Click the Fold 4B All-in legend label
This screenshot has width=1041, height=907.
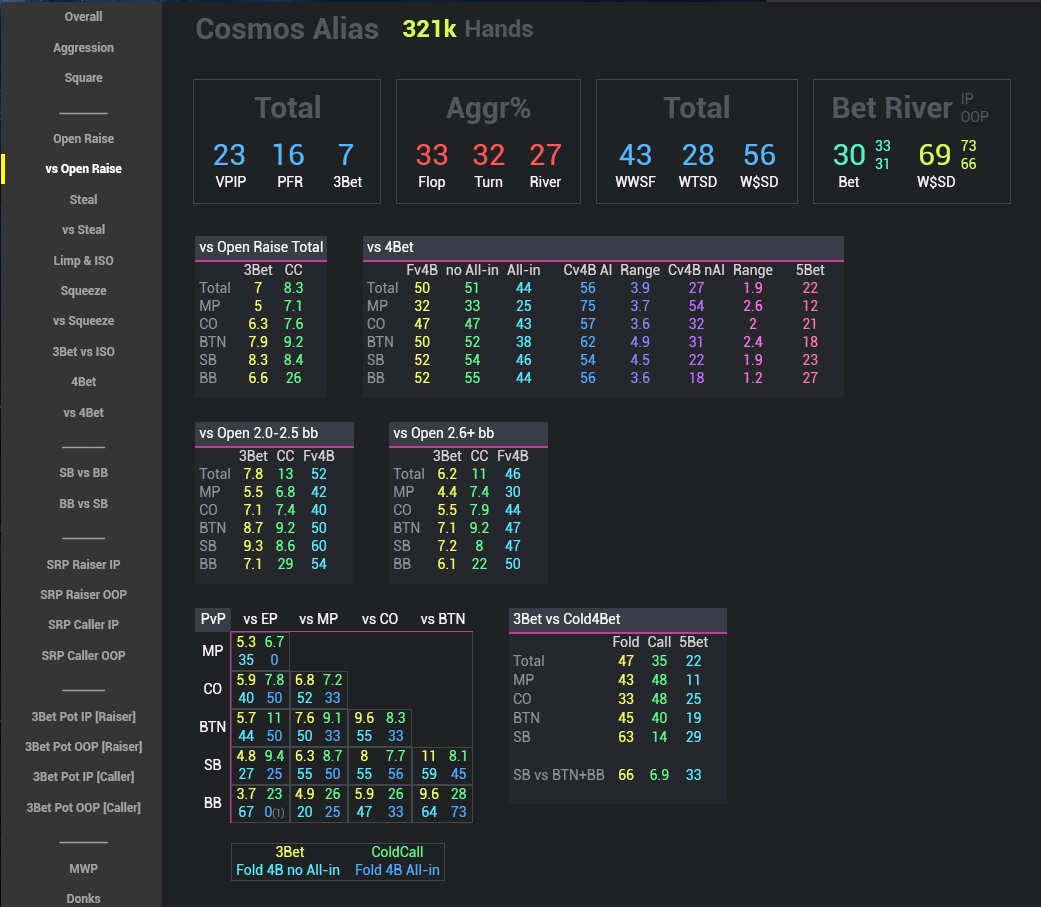(x=399, y=870)
